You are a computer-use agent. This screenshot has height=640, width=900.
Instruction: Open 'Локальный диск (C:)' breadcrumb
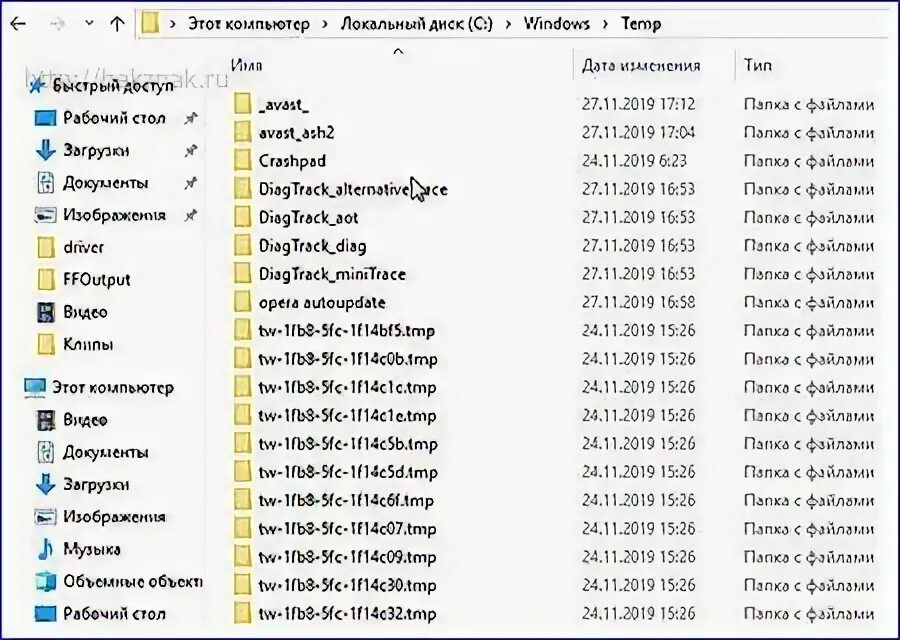(417, 24)
